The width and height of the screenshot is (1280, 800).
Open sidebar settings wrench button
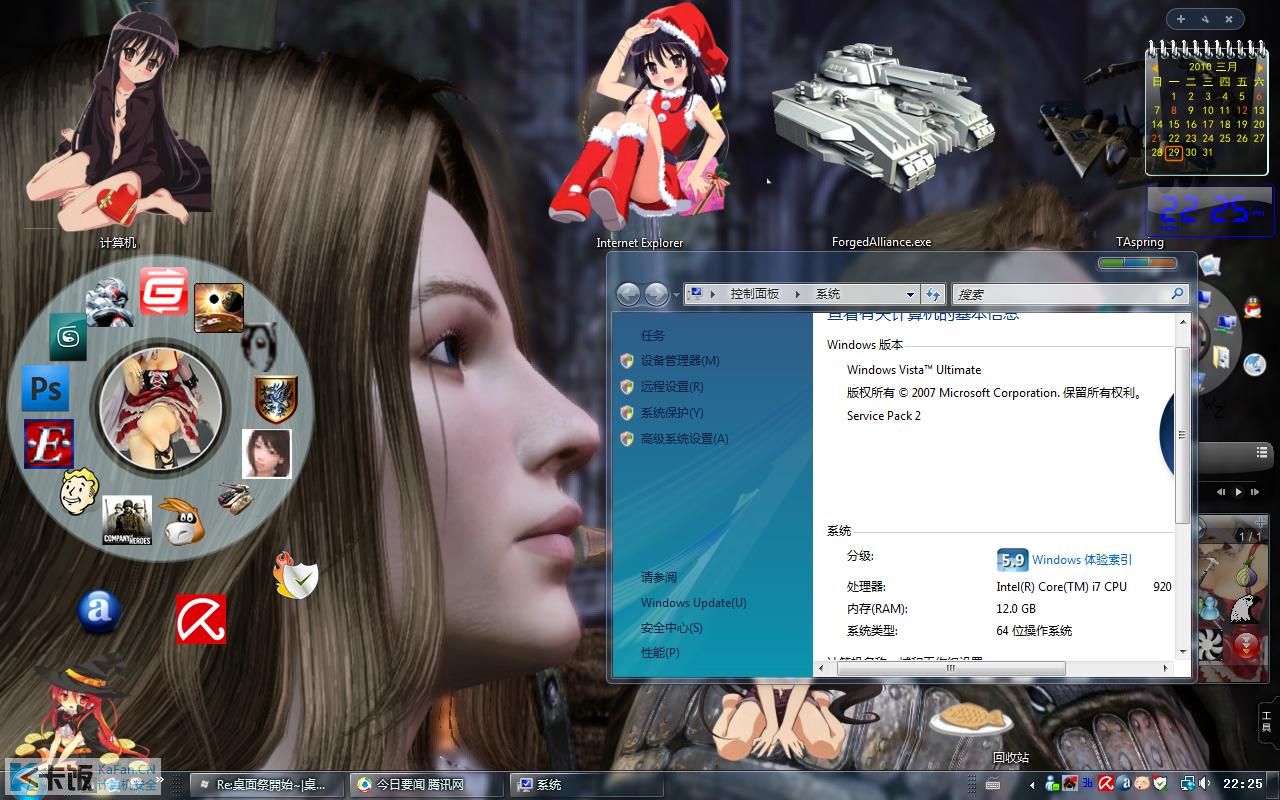(x=1205, y=18)
